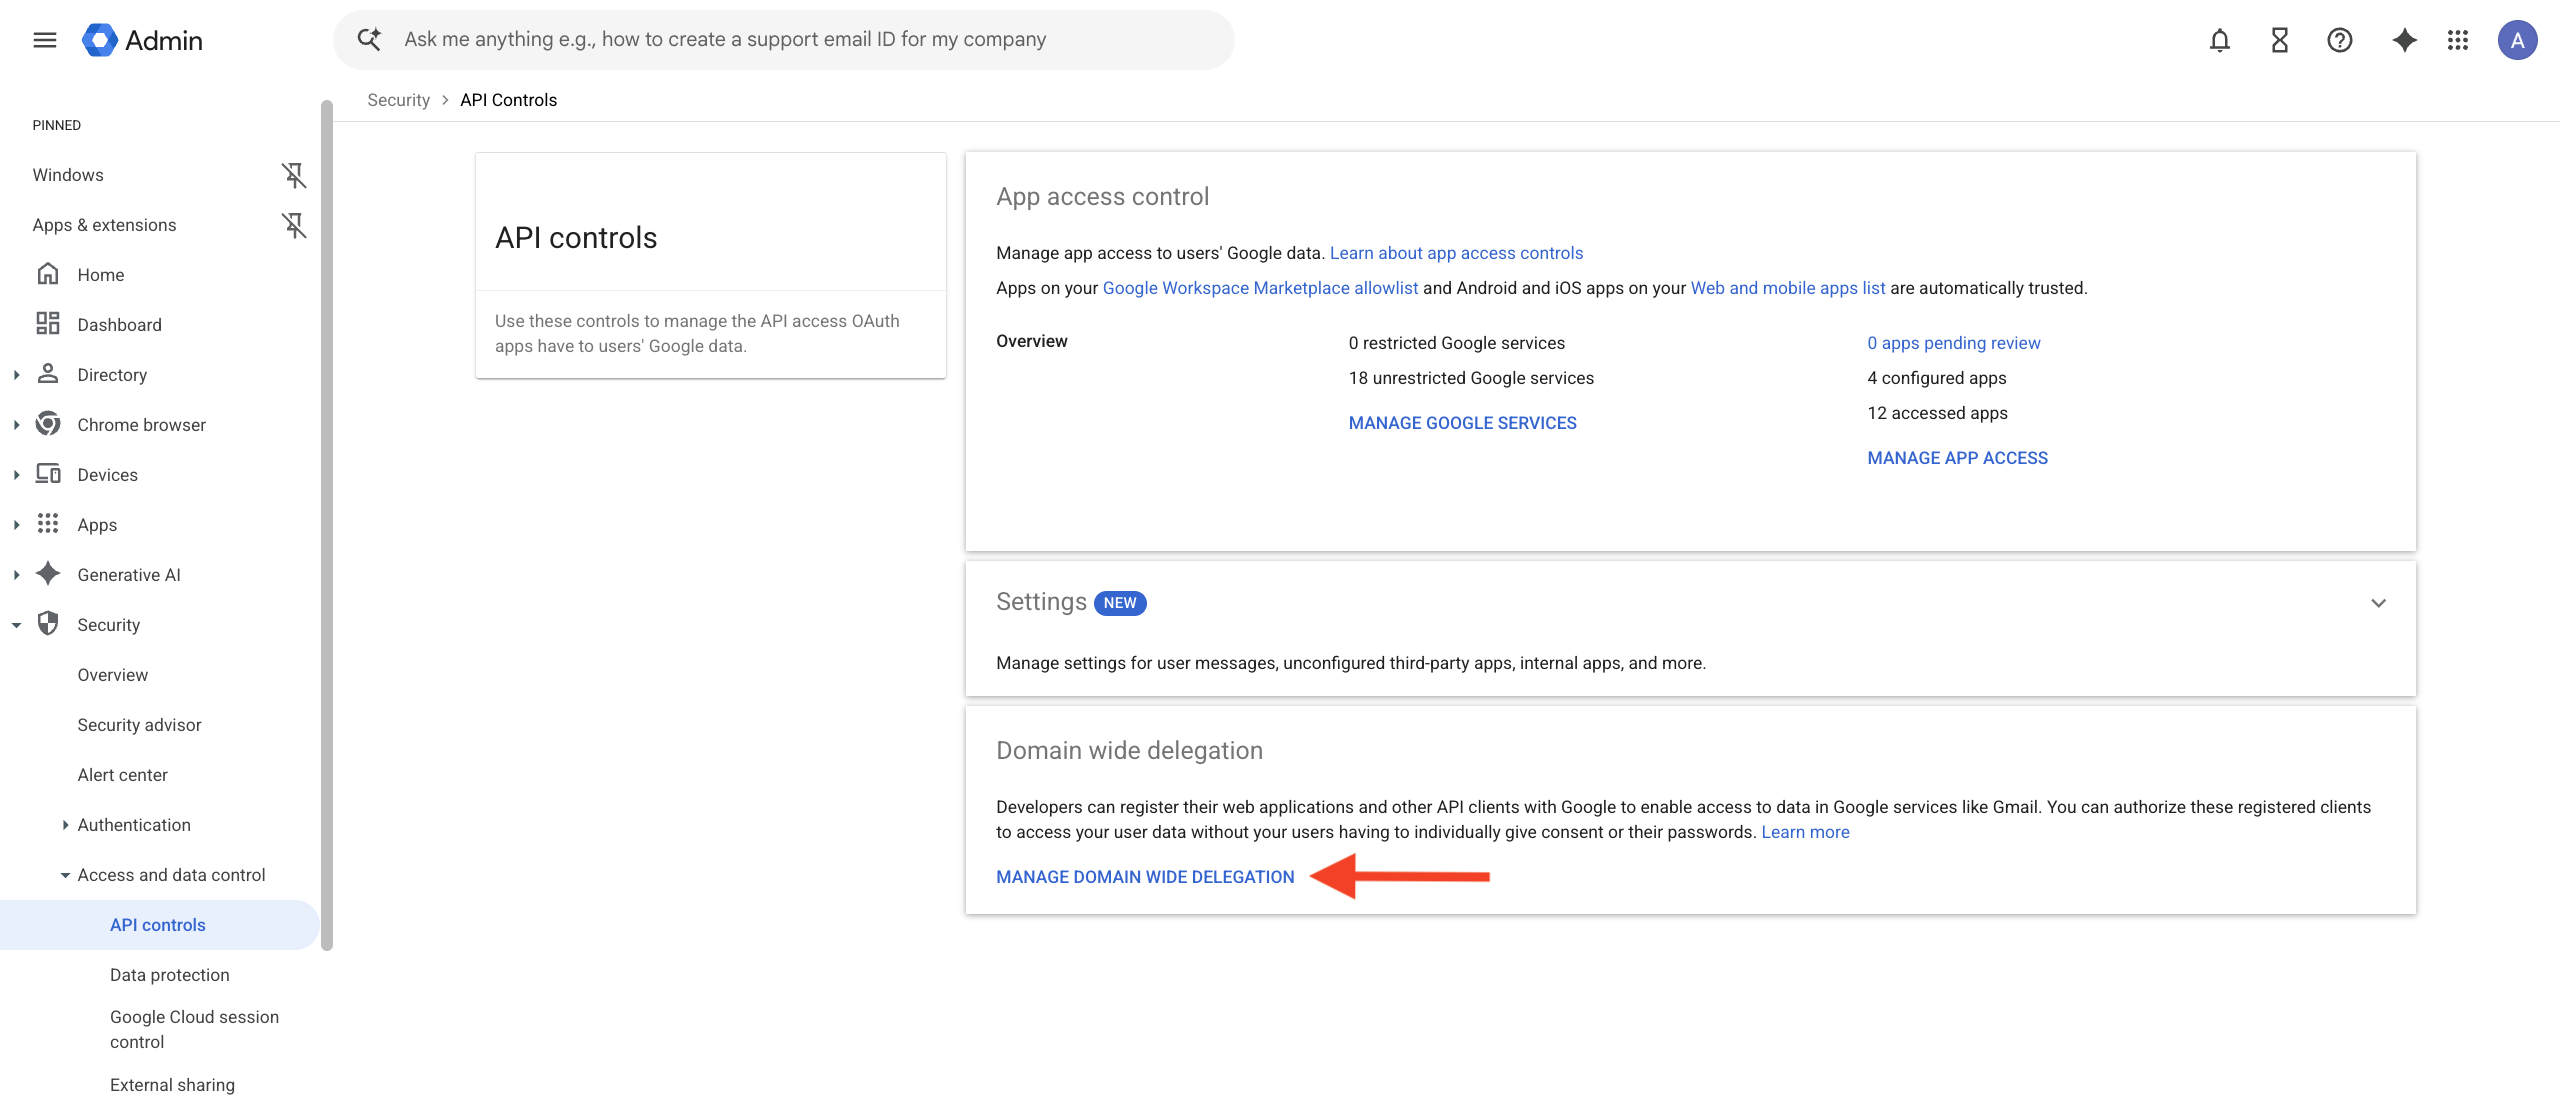Click '12 accessed apps' text
2560x1112 pixels.
(1937, 413)
